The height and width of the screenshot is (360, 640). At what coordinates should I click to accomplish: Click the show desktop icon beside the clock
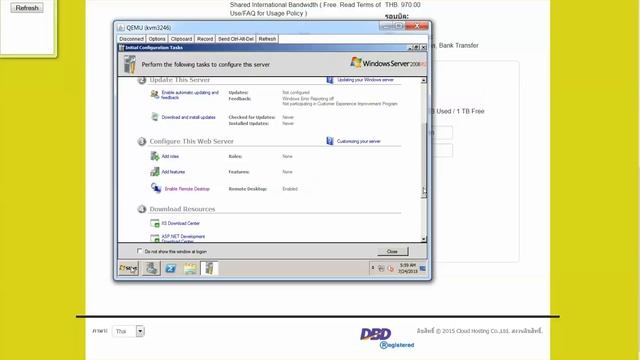(x=422, y=268)
